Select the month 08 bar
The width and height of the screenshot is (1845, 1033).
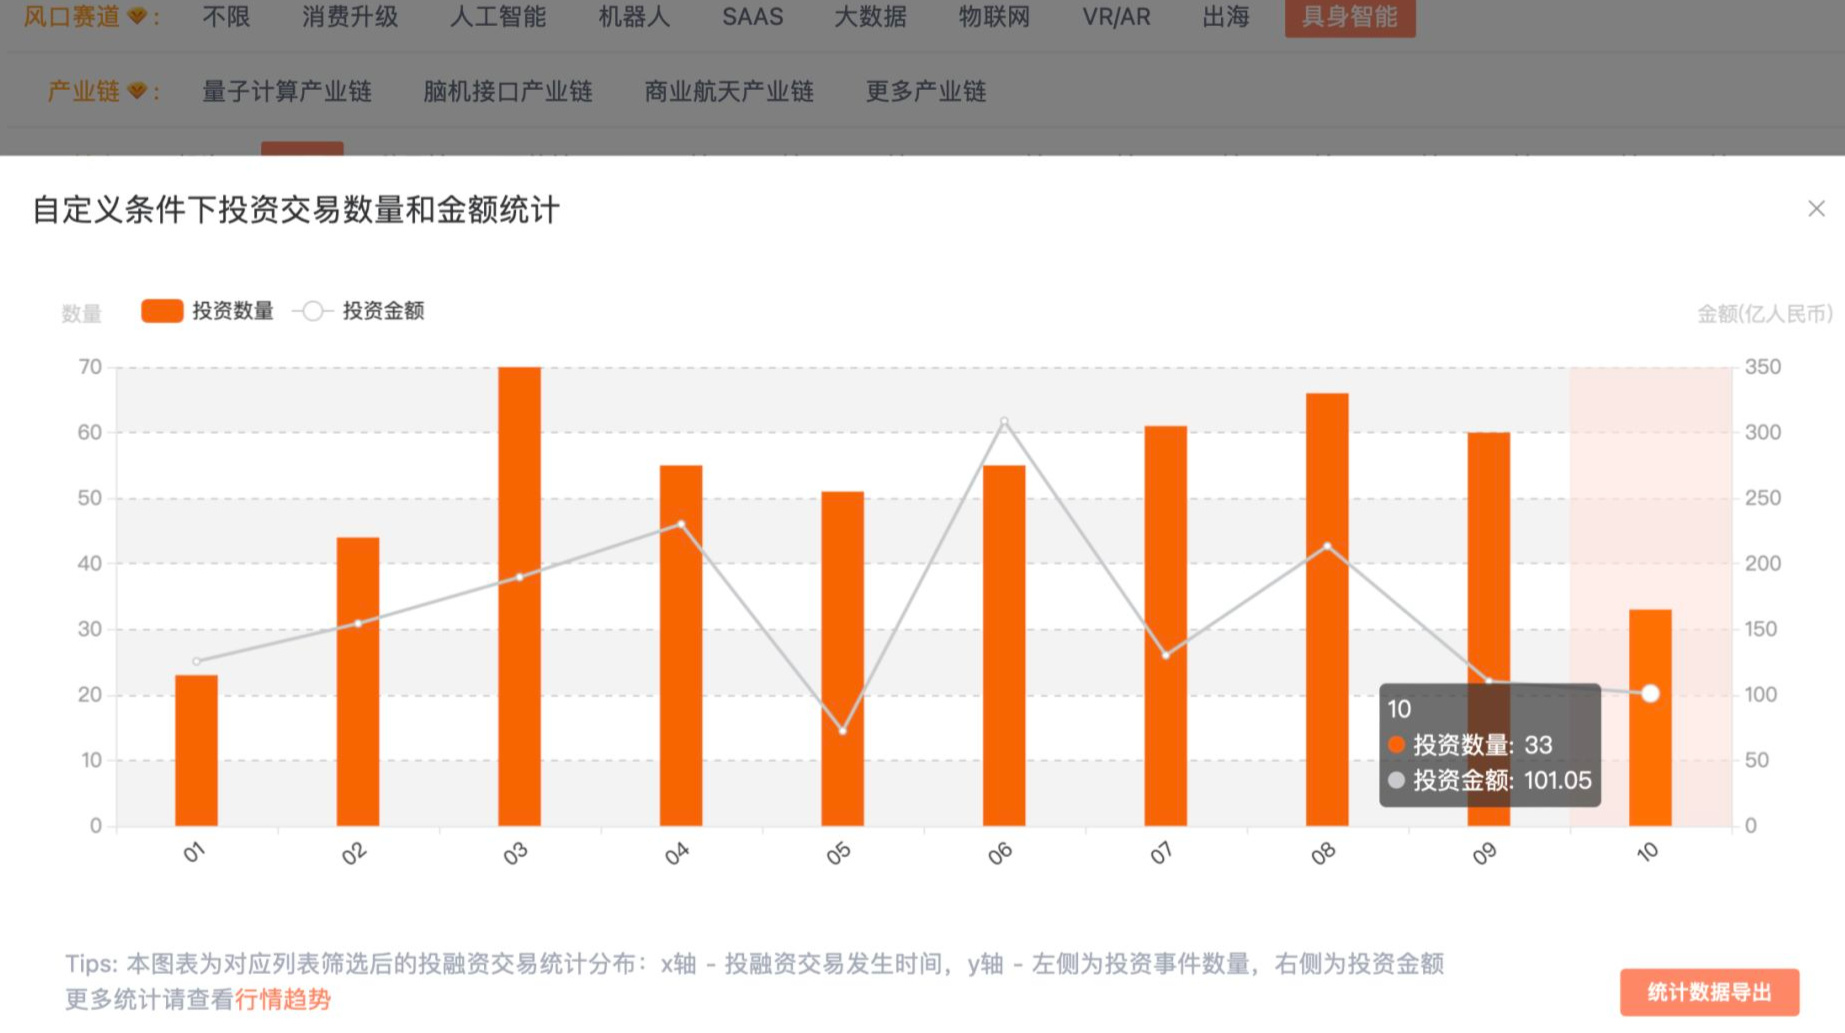1327,610
